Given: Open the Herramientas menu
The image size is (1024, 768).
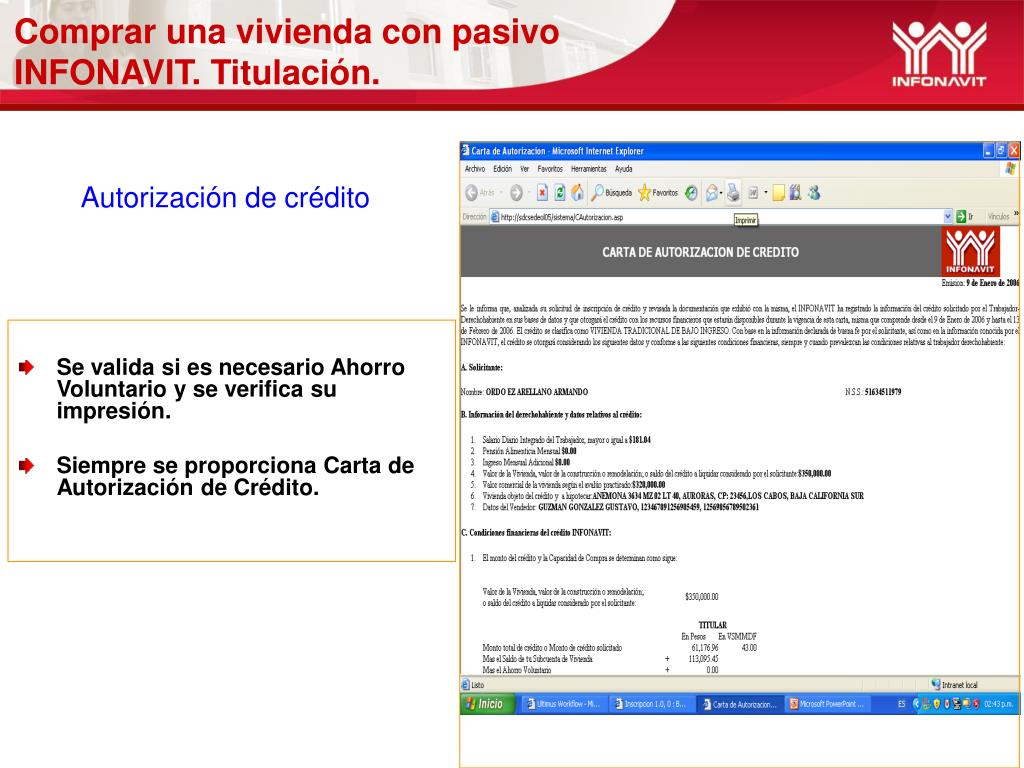Looking at the screenshot, I should pyautogui.click(x=588, y=169).
